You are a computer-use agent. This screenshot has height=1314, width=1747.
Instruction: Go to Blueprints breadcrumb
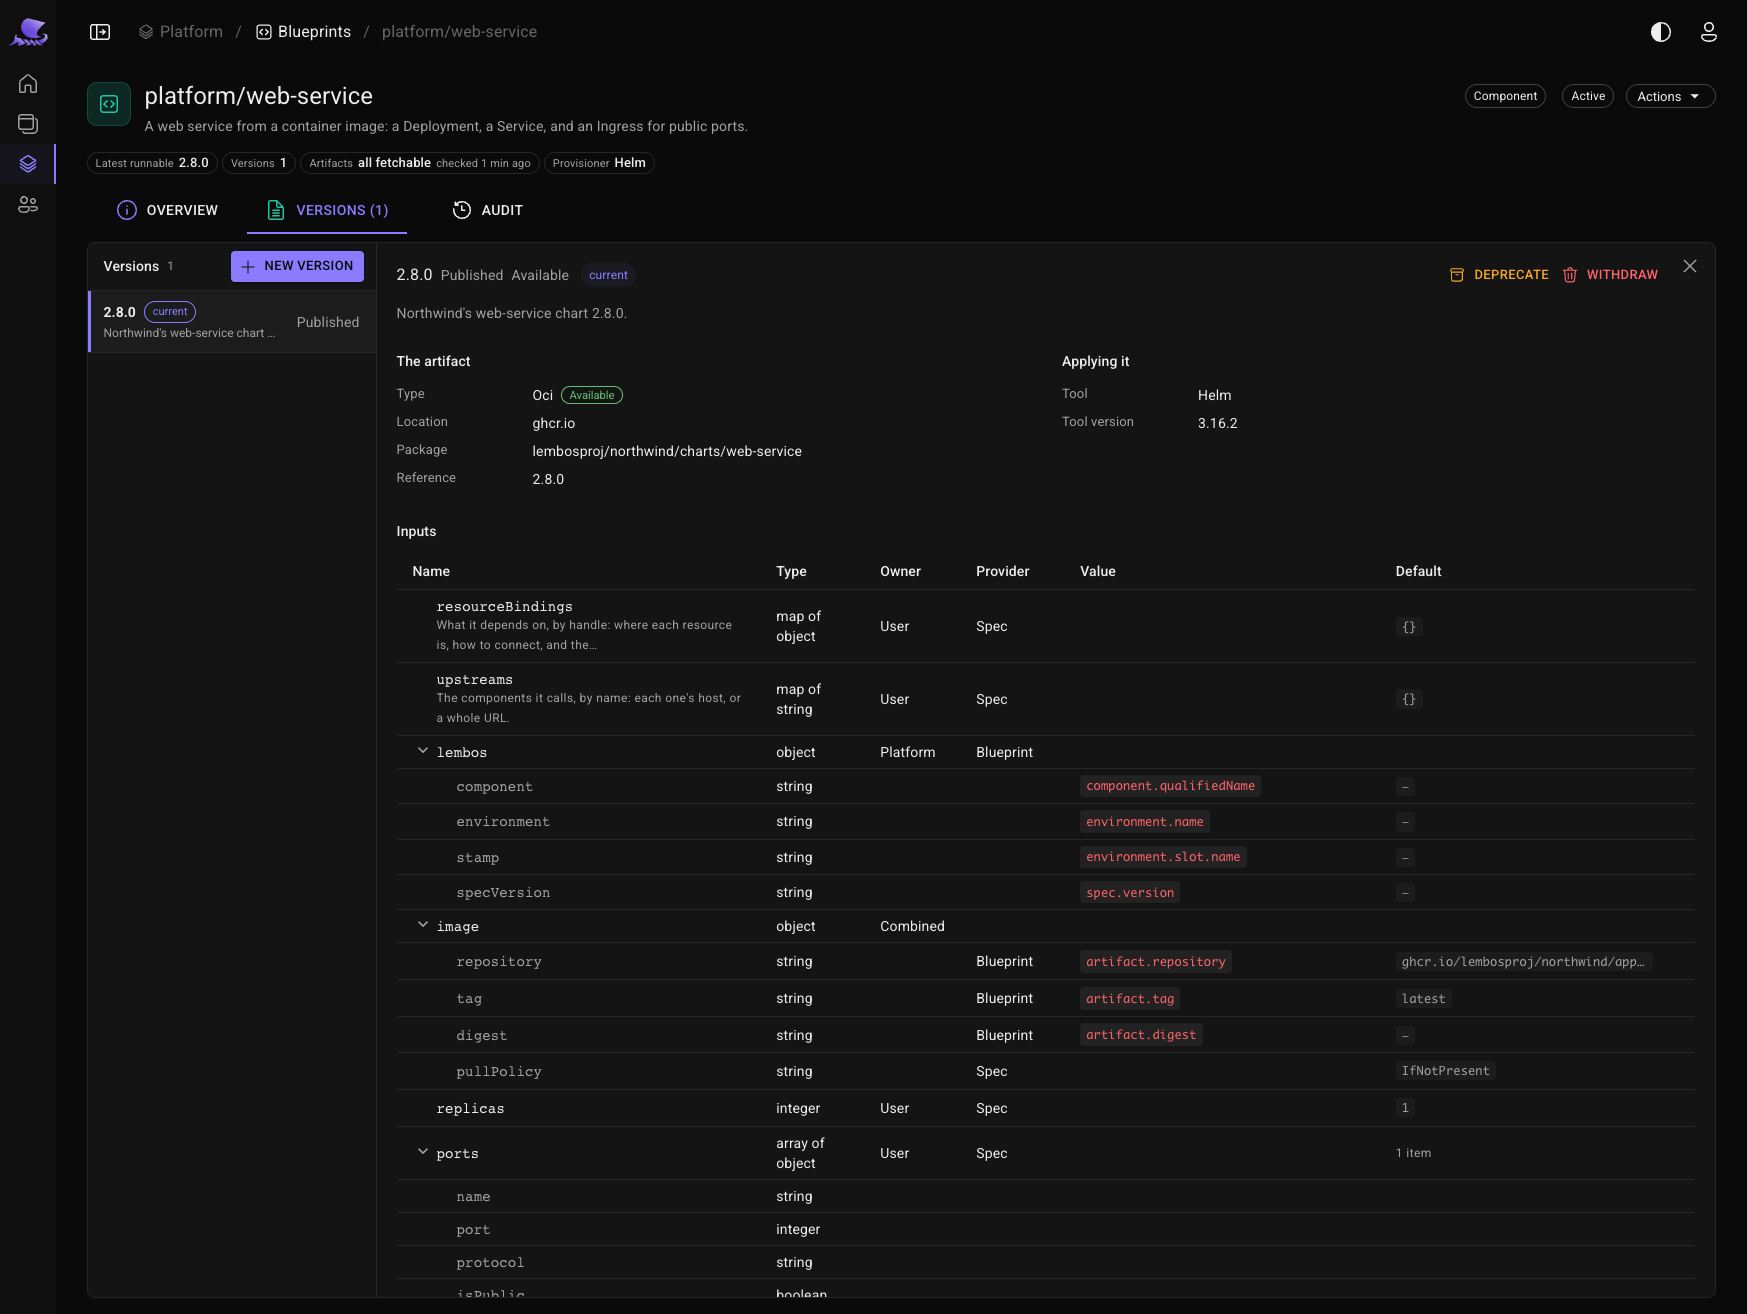pos(304,32)
